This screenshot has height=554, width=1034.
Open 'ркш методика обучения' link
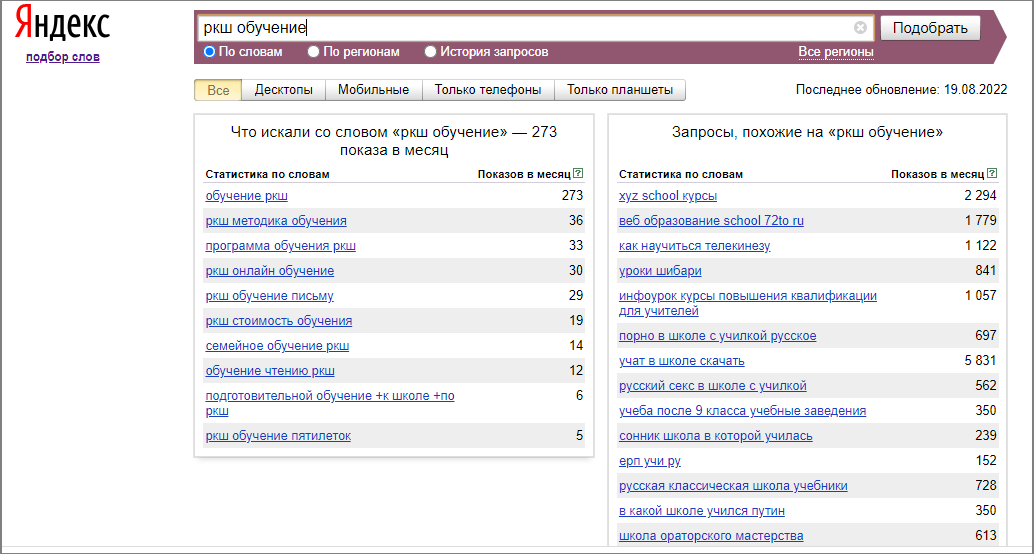coord(276,221)
